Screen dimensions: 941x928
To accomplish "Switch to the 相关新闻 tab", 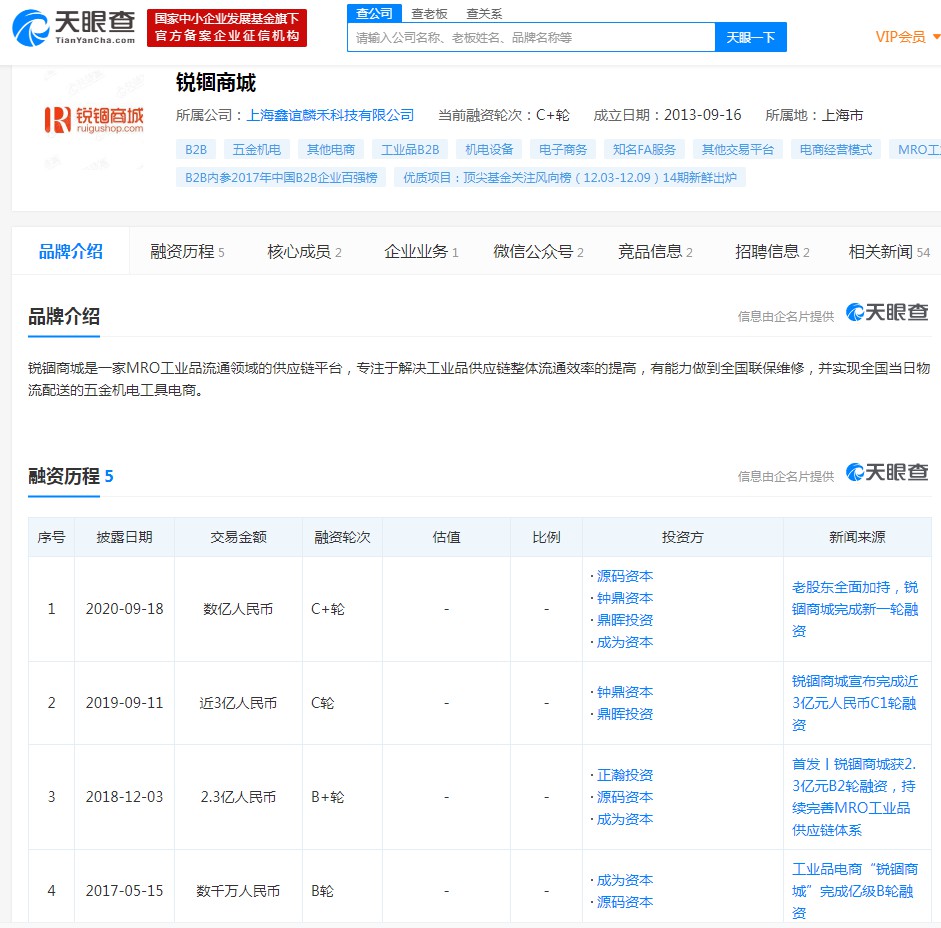I will tap(889, 252).
